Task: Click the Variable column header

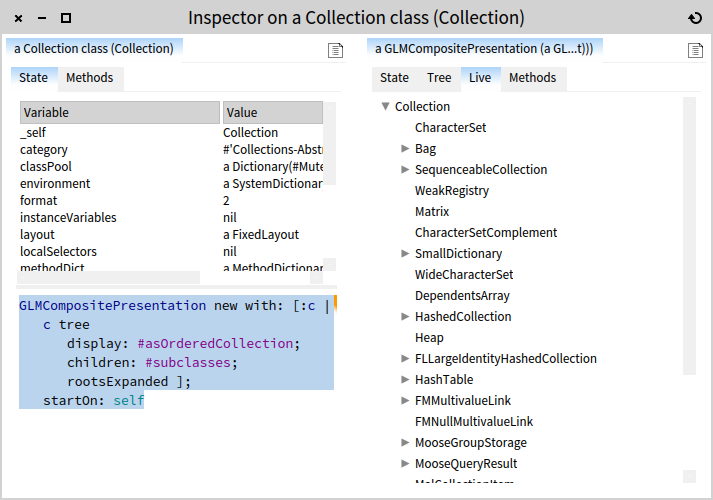Action: pyautogui.click(x=120, y=112)
